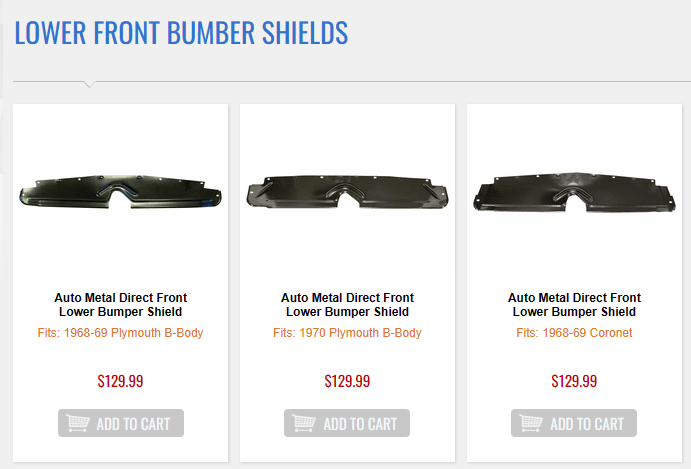691x469 pixels.
Task: Click cart icon for 1970 Plymouth B-Body shield
Action: (304, 424)
